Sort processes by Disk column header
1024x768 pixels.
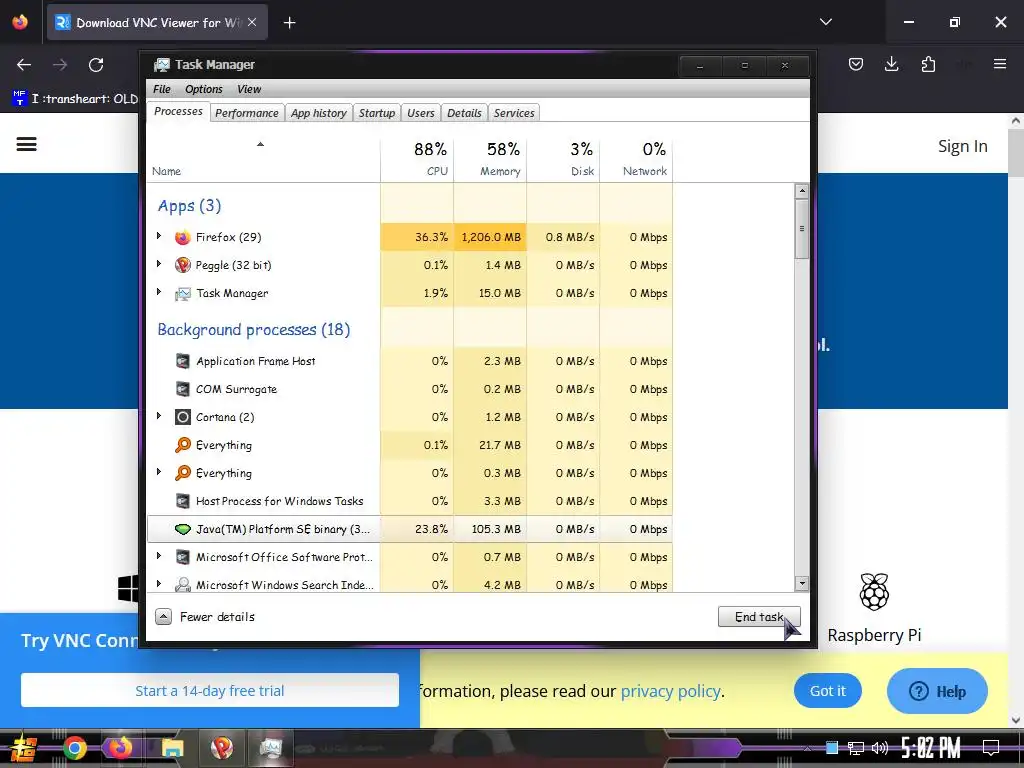click(564, 159)
